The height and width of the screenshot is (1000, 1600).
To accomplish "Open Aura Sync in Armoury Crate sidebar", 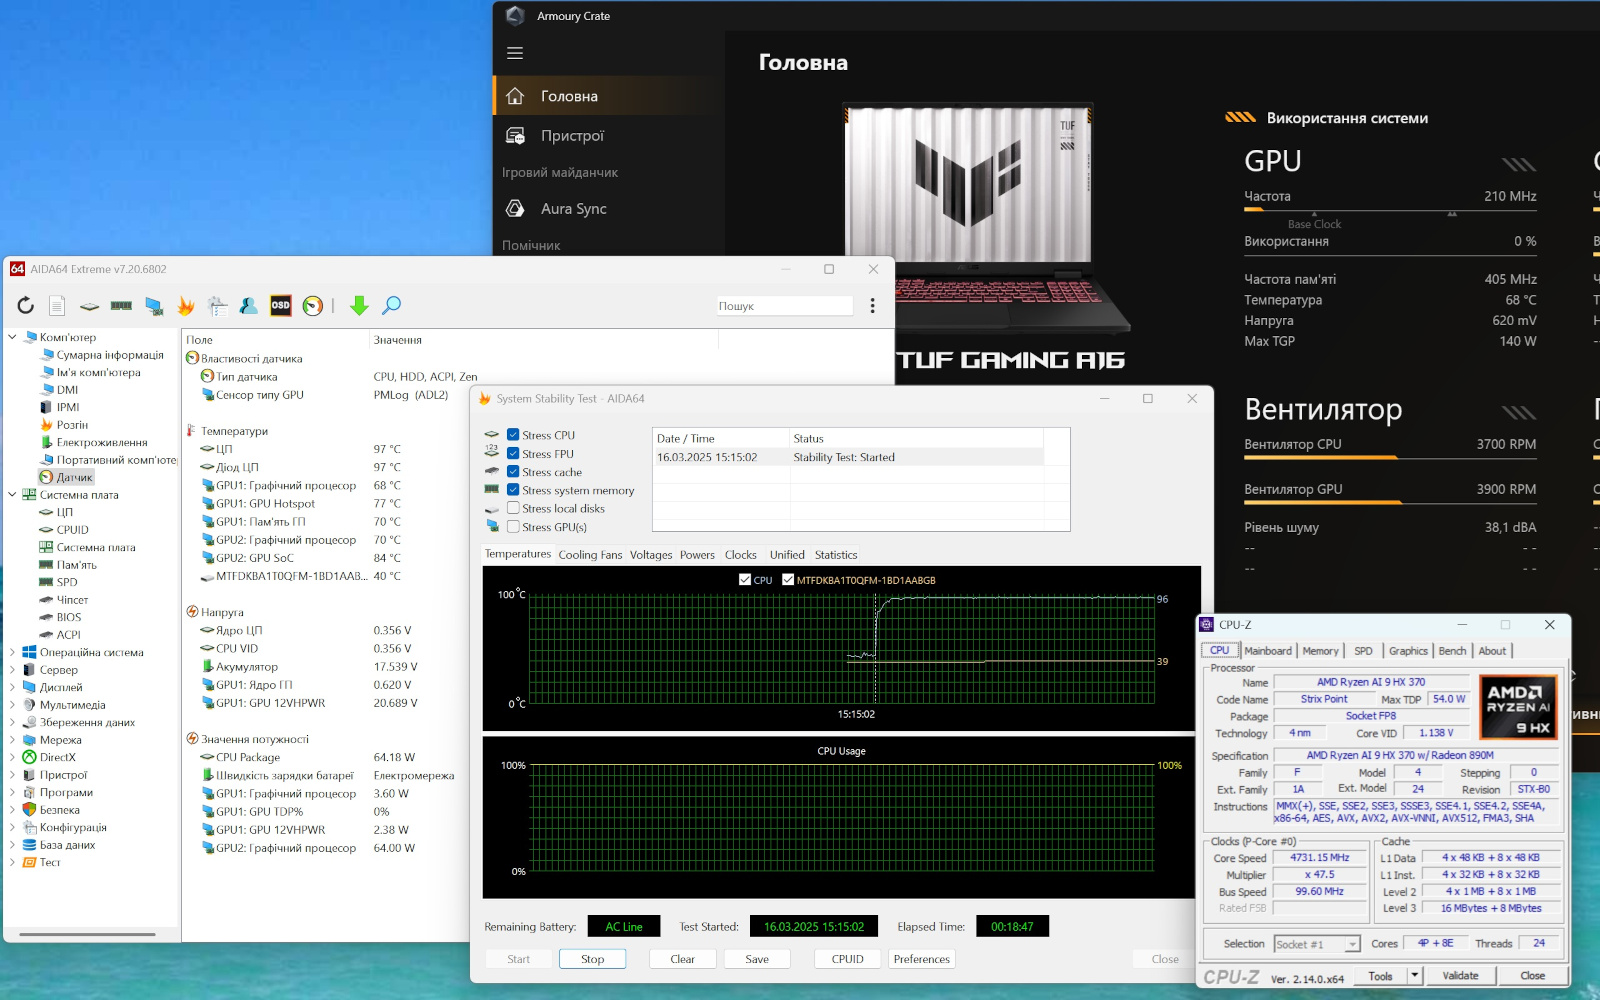I will pos(609,209).
